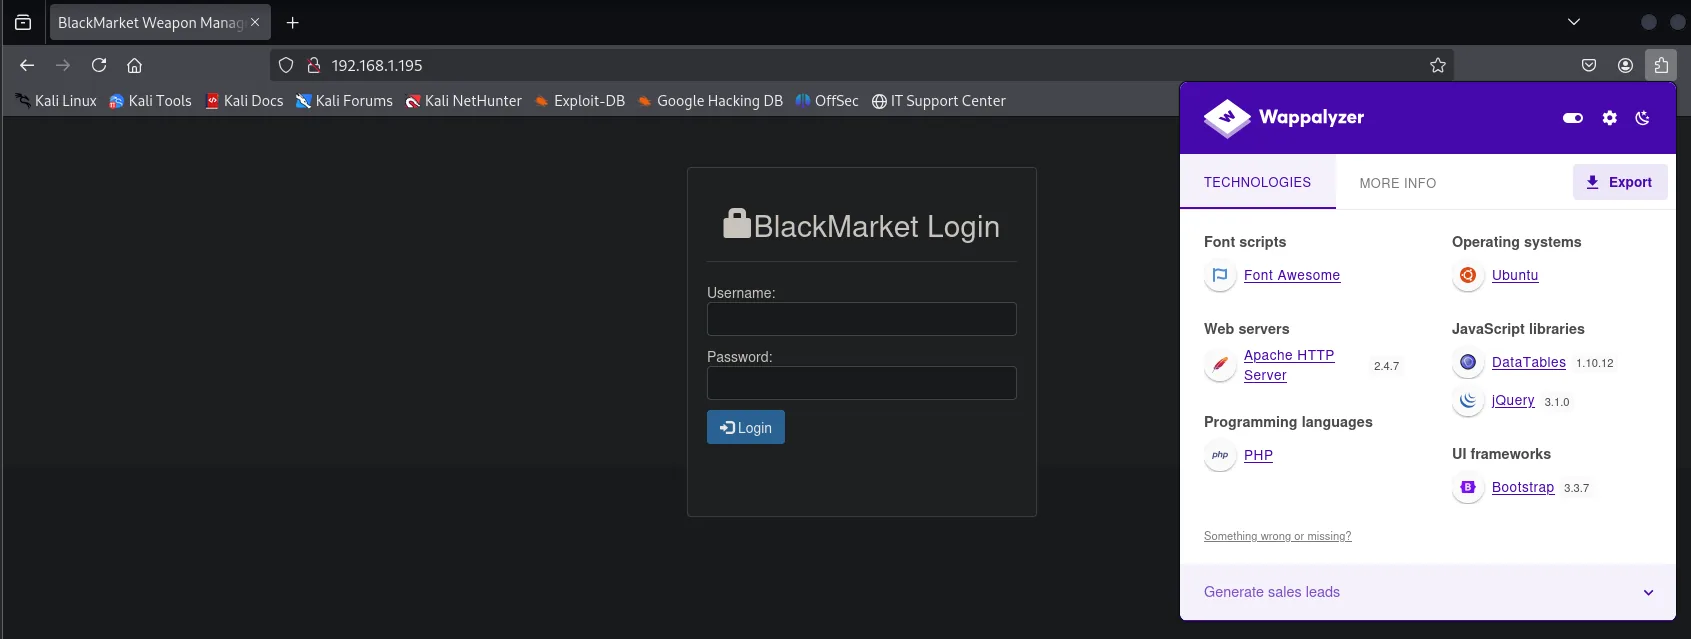Focus the Password input field
The image size is (1691, 639).
(x=862, y=383)
